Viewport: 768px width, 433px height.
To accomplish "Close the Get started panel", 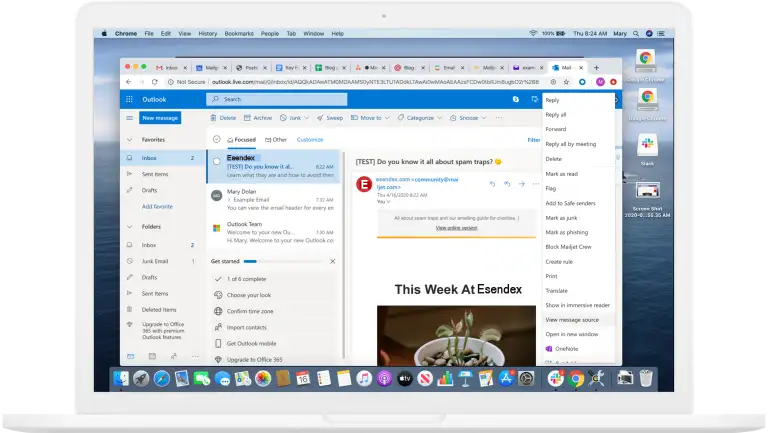I will 333,262.
